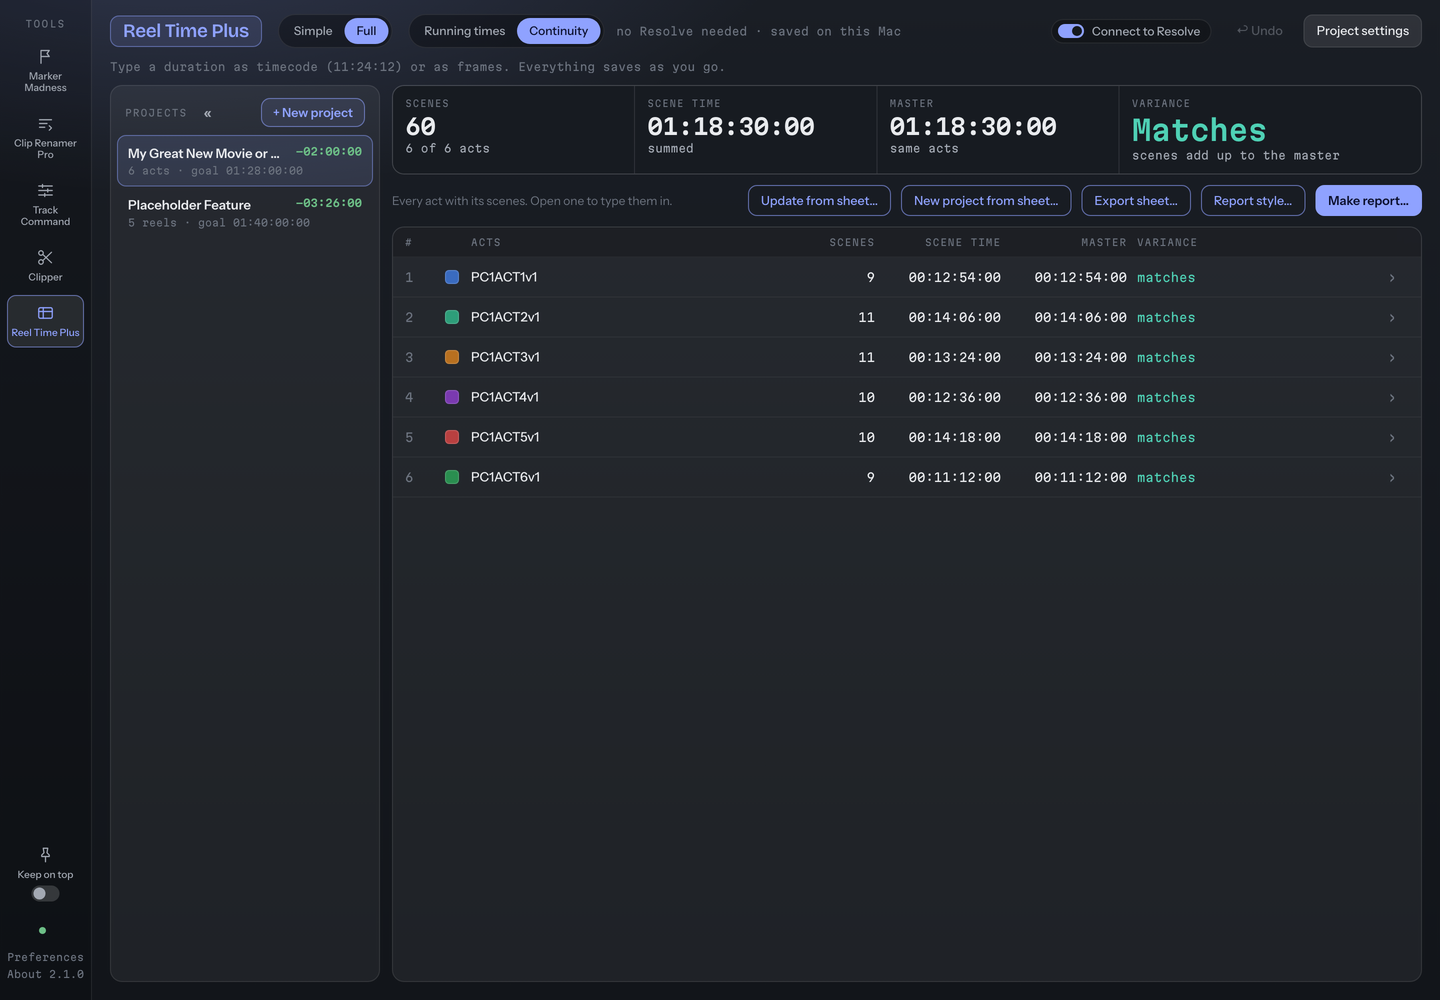Click the master total 01:18:30:00 under MASTER
1440x1000 pixels.
(x=973, y=127)
